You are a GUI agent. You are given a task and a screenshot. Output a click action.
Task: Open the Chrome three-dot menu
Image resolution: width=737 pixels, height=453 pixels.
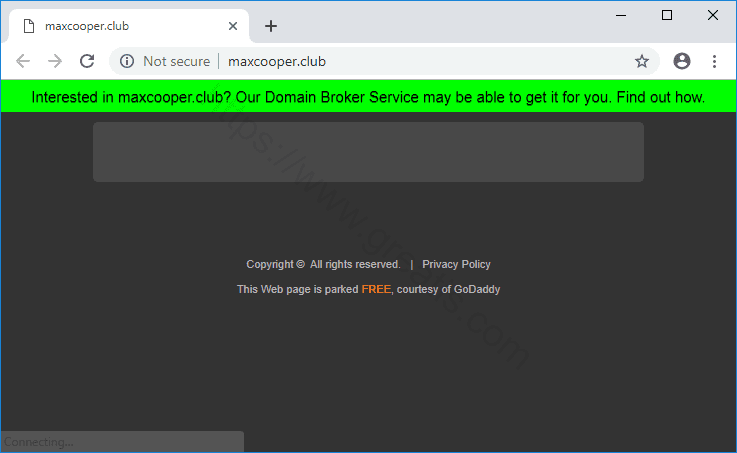[x=714, y=61]
